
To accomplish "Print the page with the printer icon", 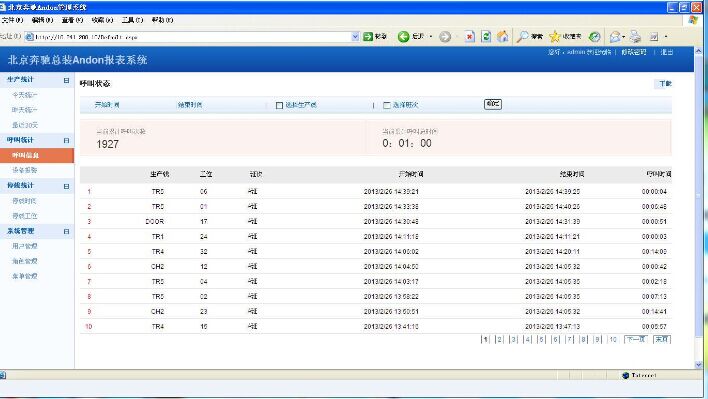I will click(635, 37).
